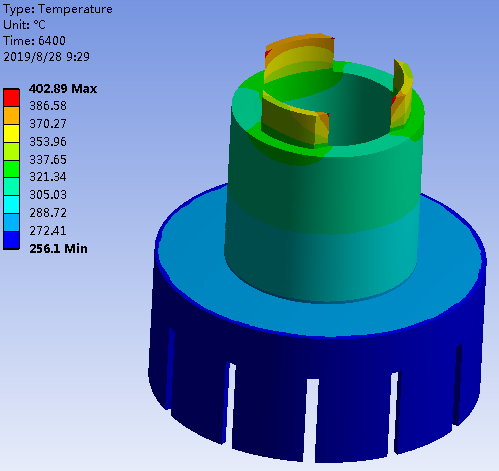The width and height of the screenshot is (499, 471).
Task: Click the yellow-green legend color band
Action: (11, 151)
